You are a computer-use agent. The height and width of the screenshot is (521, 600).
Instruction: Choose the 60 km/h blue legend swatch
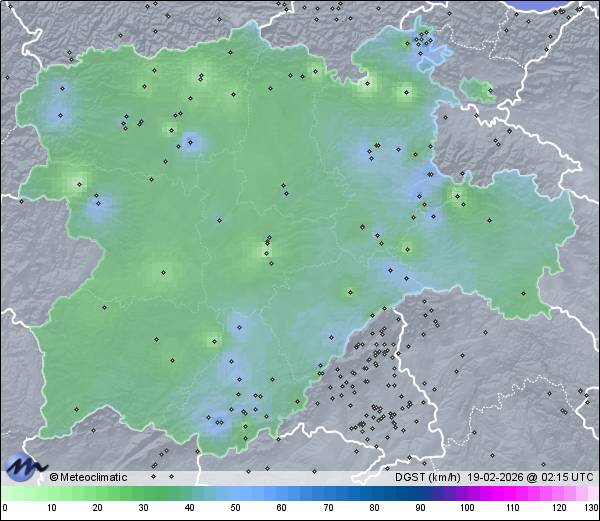(282, 494)
